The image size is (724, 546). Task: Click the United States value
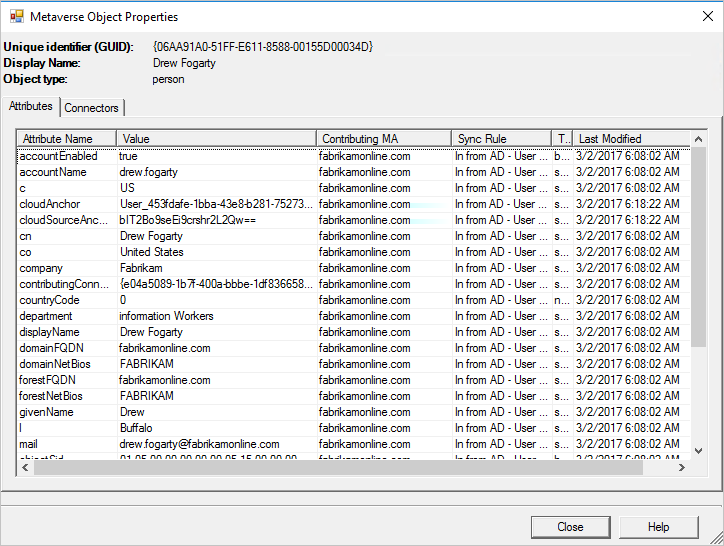click(151, 252)
